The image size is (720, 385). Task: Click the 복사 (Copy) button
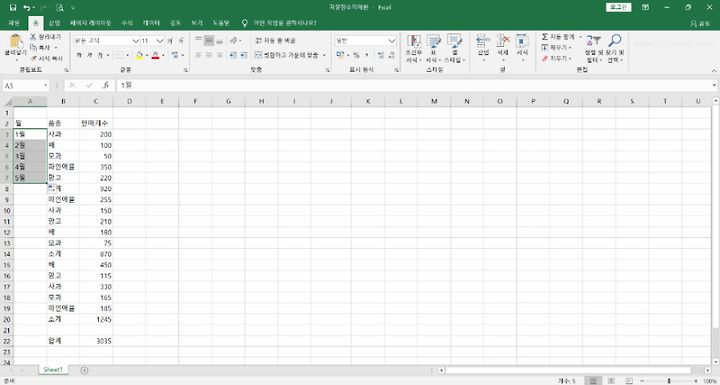[x=44, y=47]
